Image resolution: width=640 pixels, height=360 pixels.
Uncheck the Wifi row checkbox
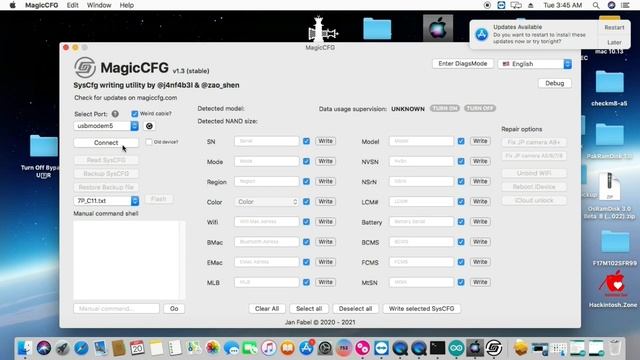tap(306, 222)
